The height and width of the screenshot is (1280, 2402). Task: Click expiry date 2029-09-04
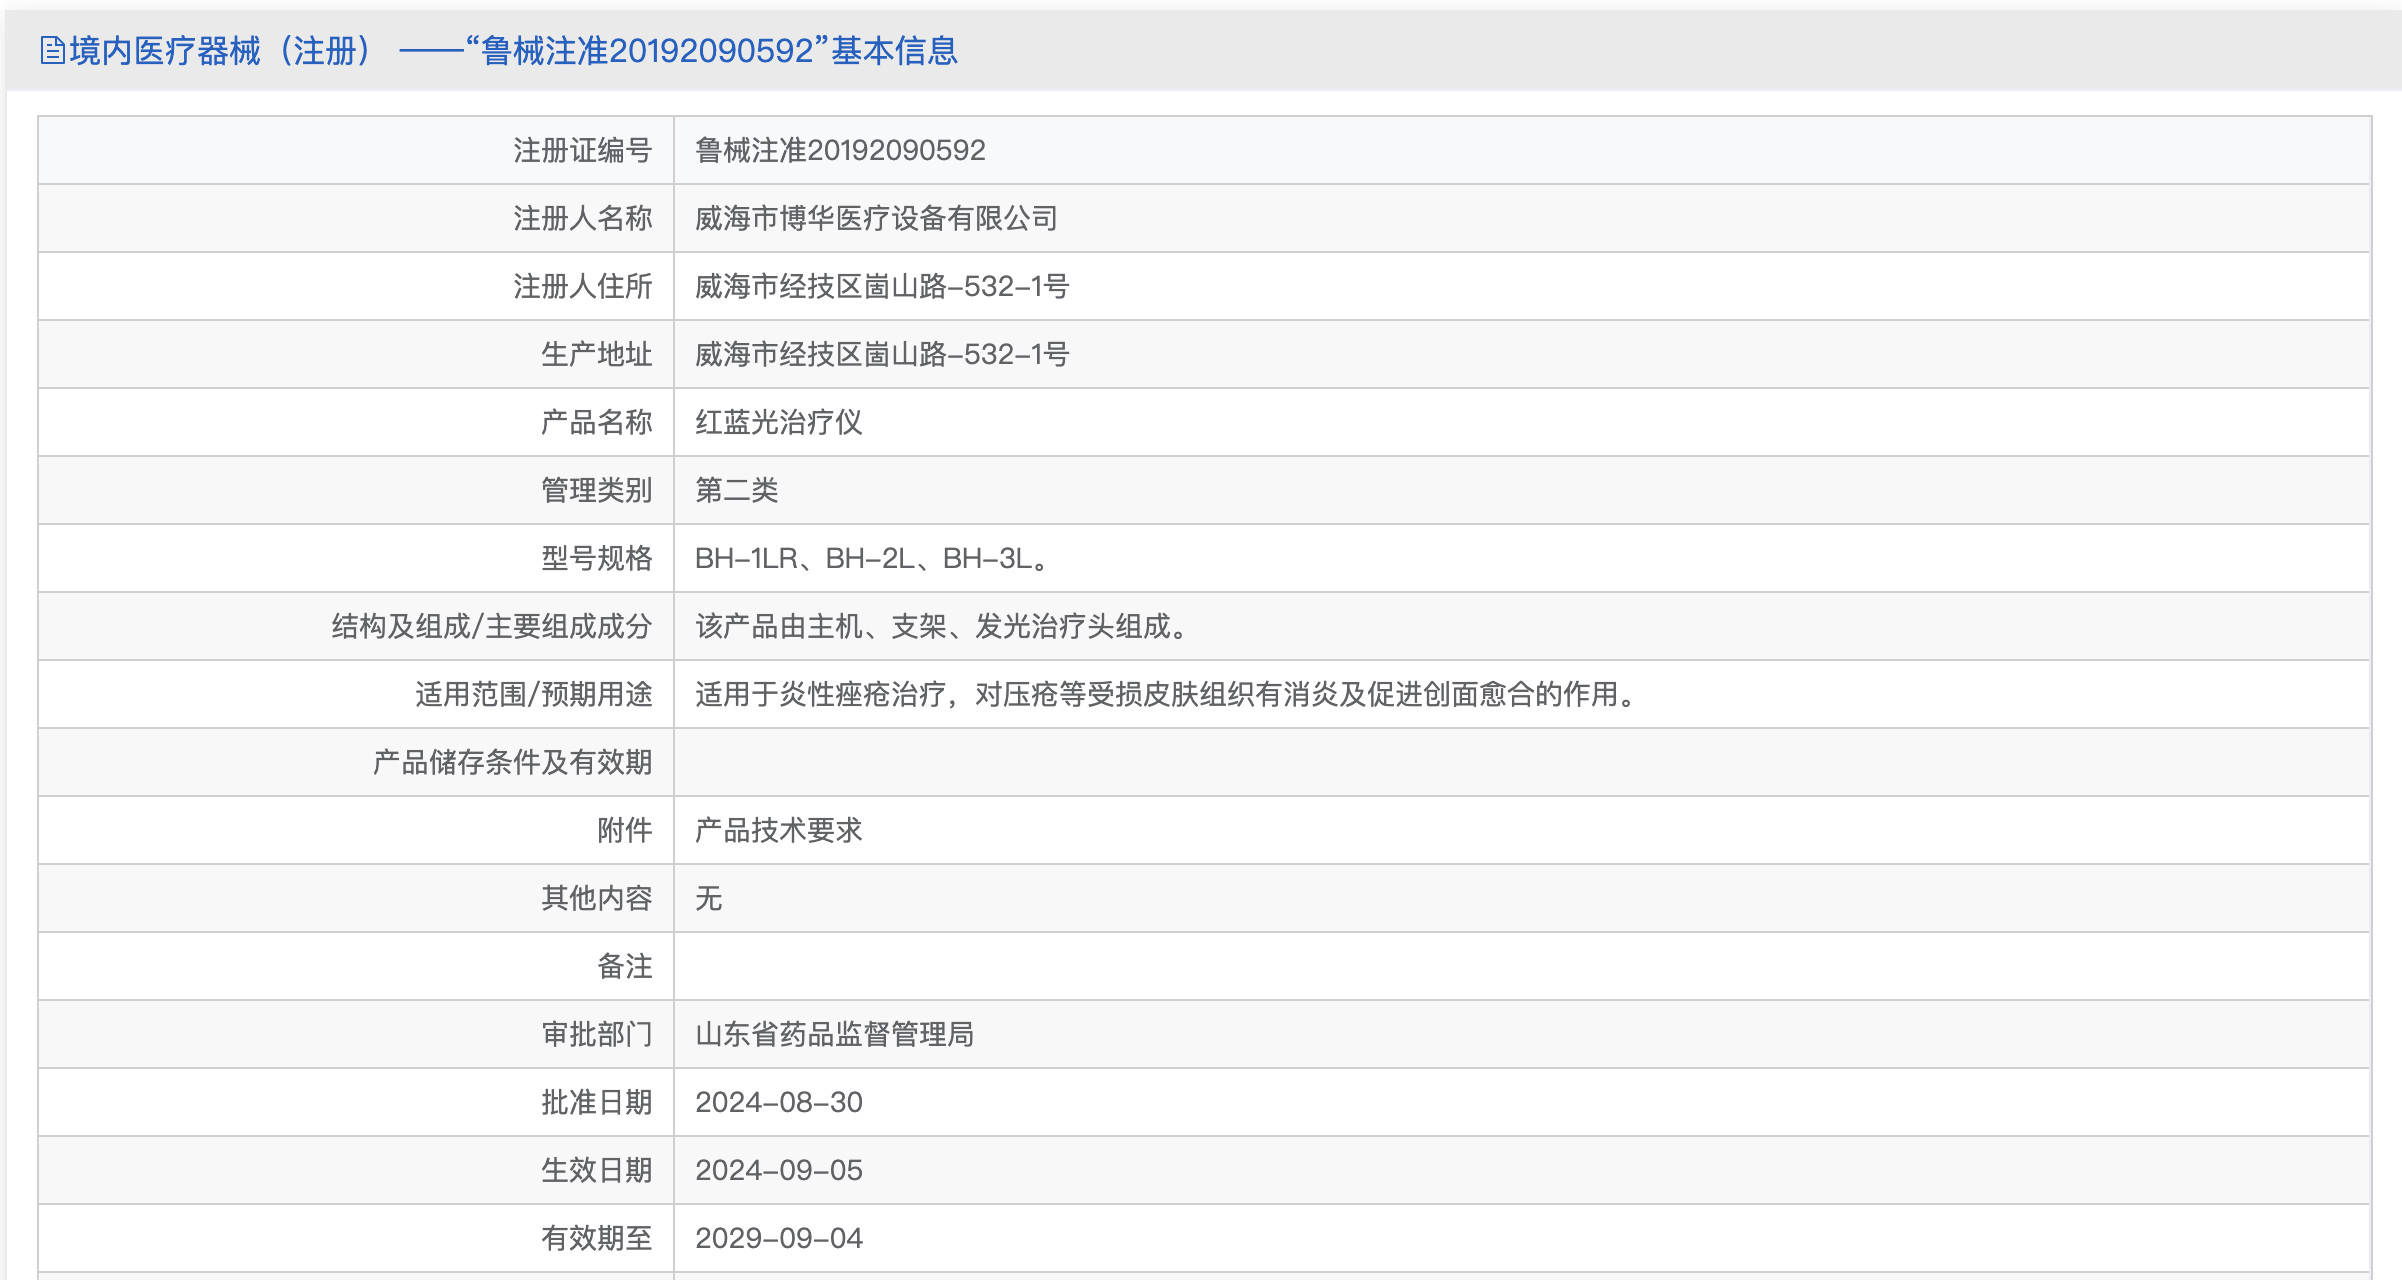tap(778, 1238)
